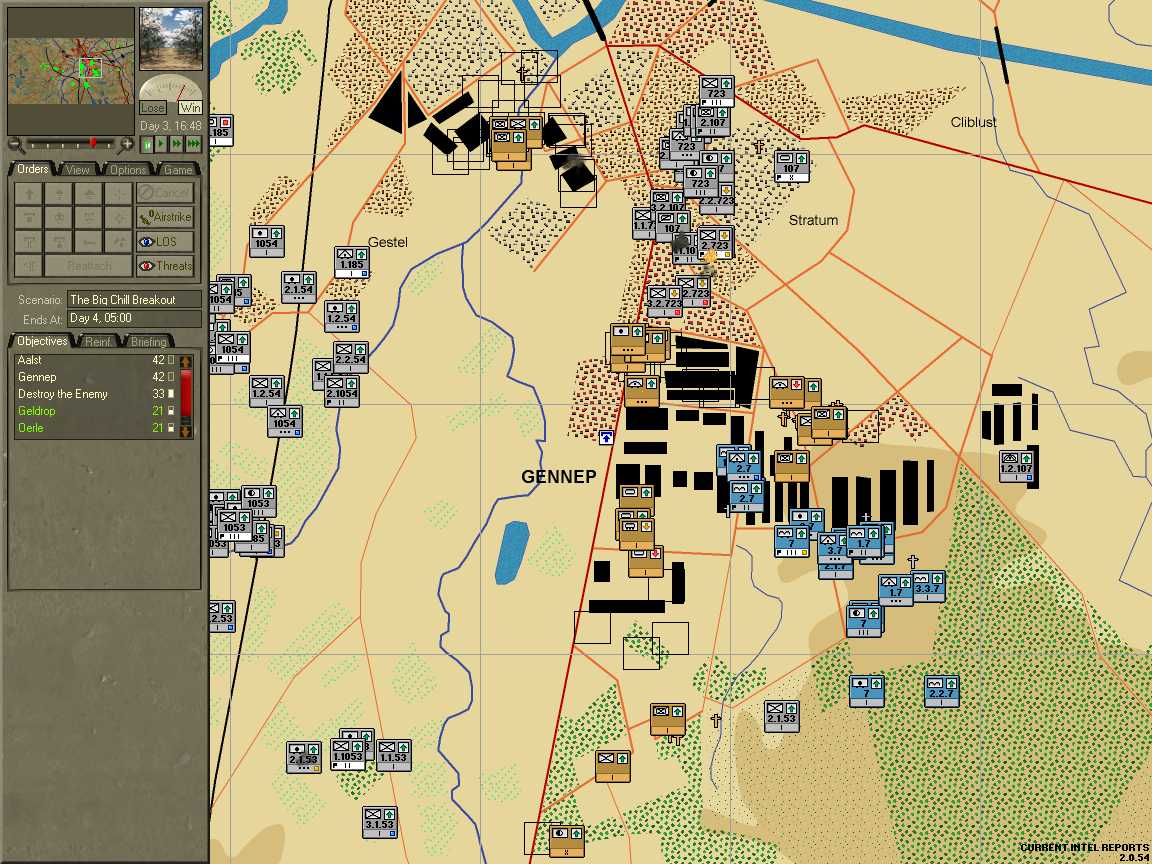
Task: Select the Oerle objective
Action: pos(96,428)
